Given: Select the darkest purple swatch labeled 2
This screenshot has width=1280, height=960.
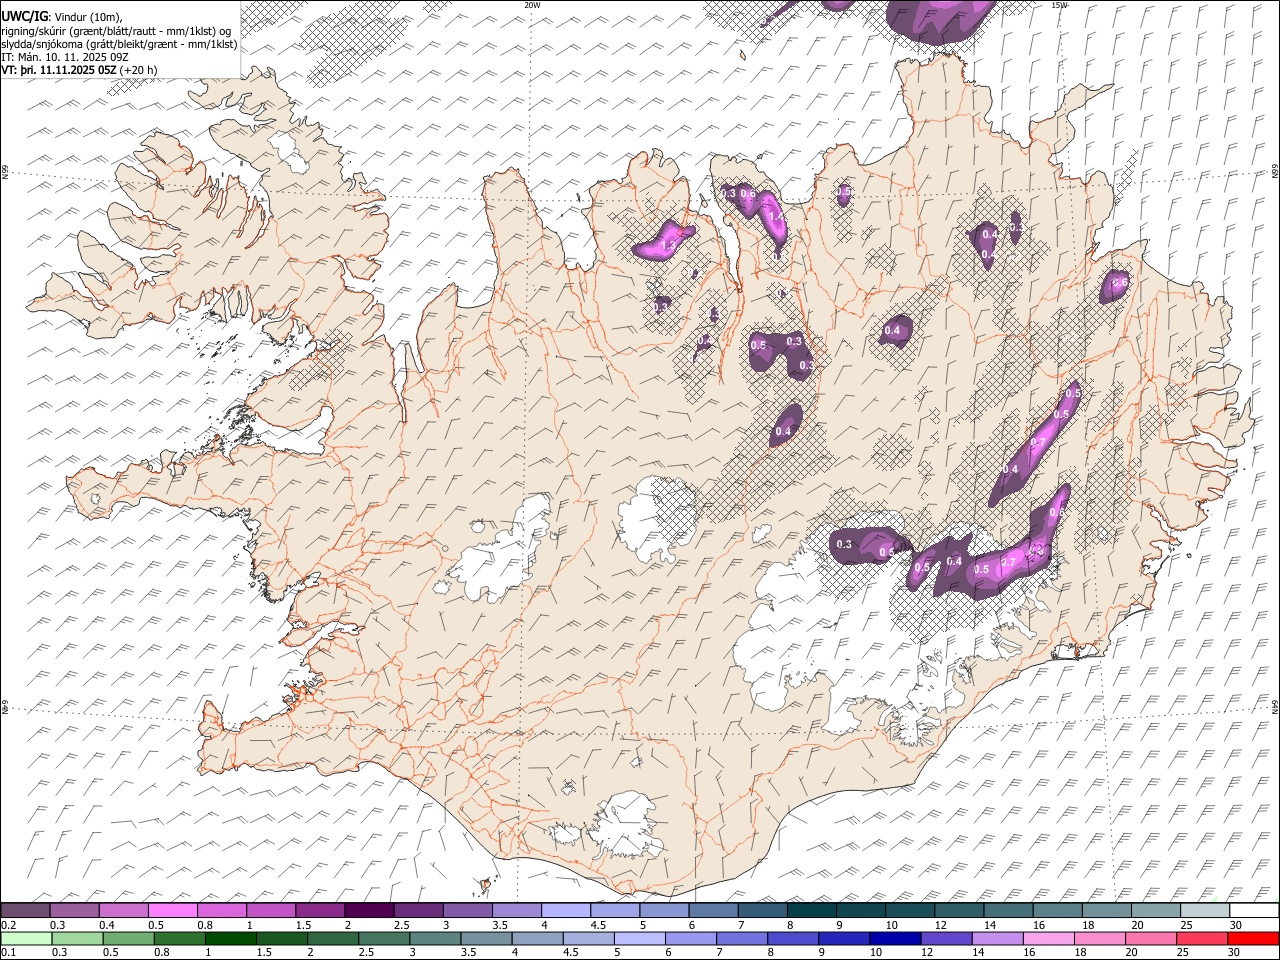Looking at the screenshot, I should pyautogui.click(x=368, y=910).
